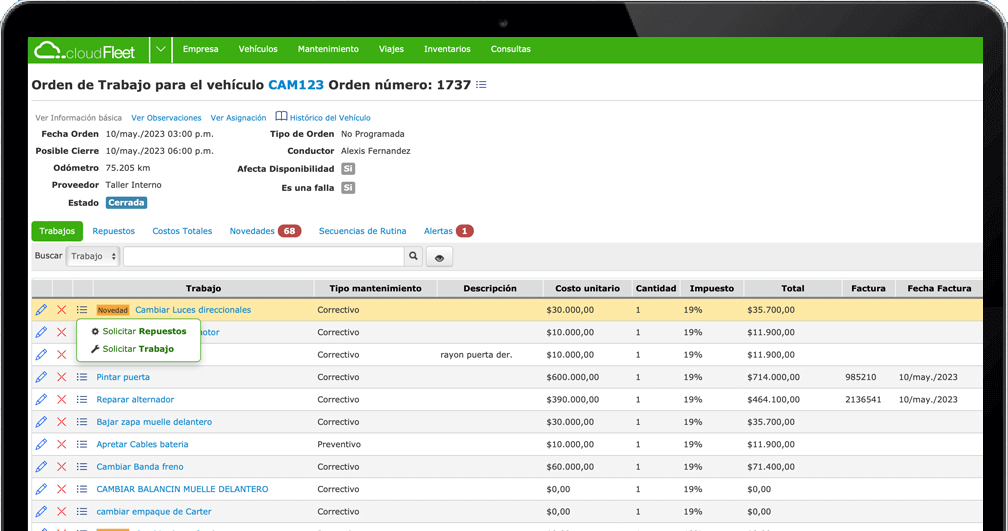Image resolution: width=1008 pixels, height=531 pixels.
Task: Click the cloudFleet logo
Action: click(85, 50)
